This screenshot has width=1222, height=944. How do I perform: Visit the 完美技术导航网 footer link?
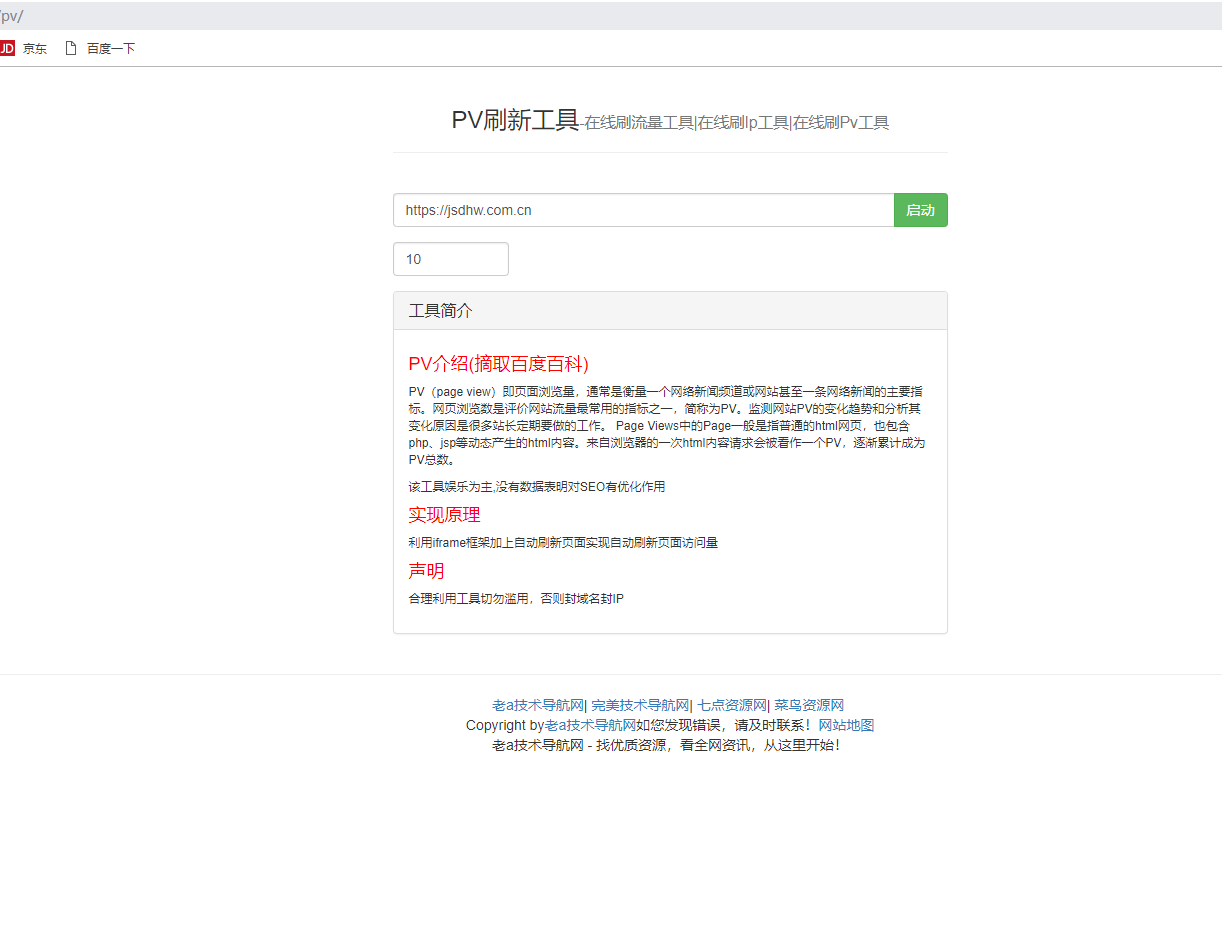click(640, 705)
